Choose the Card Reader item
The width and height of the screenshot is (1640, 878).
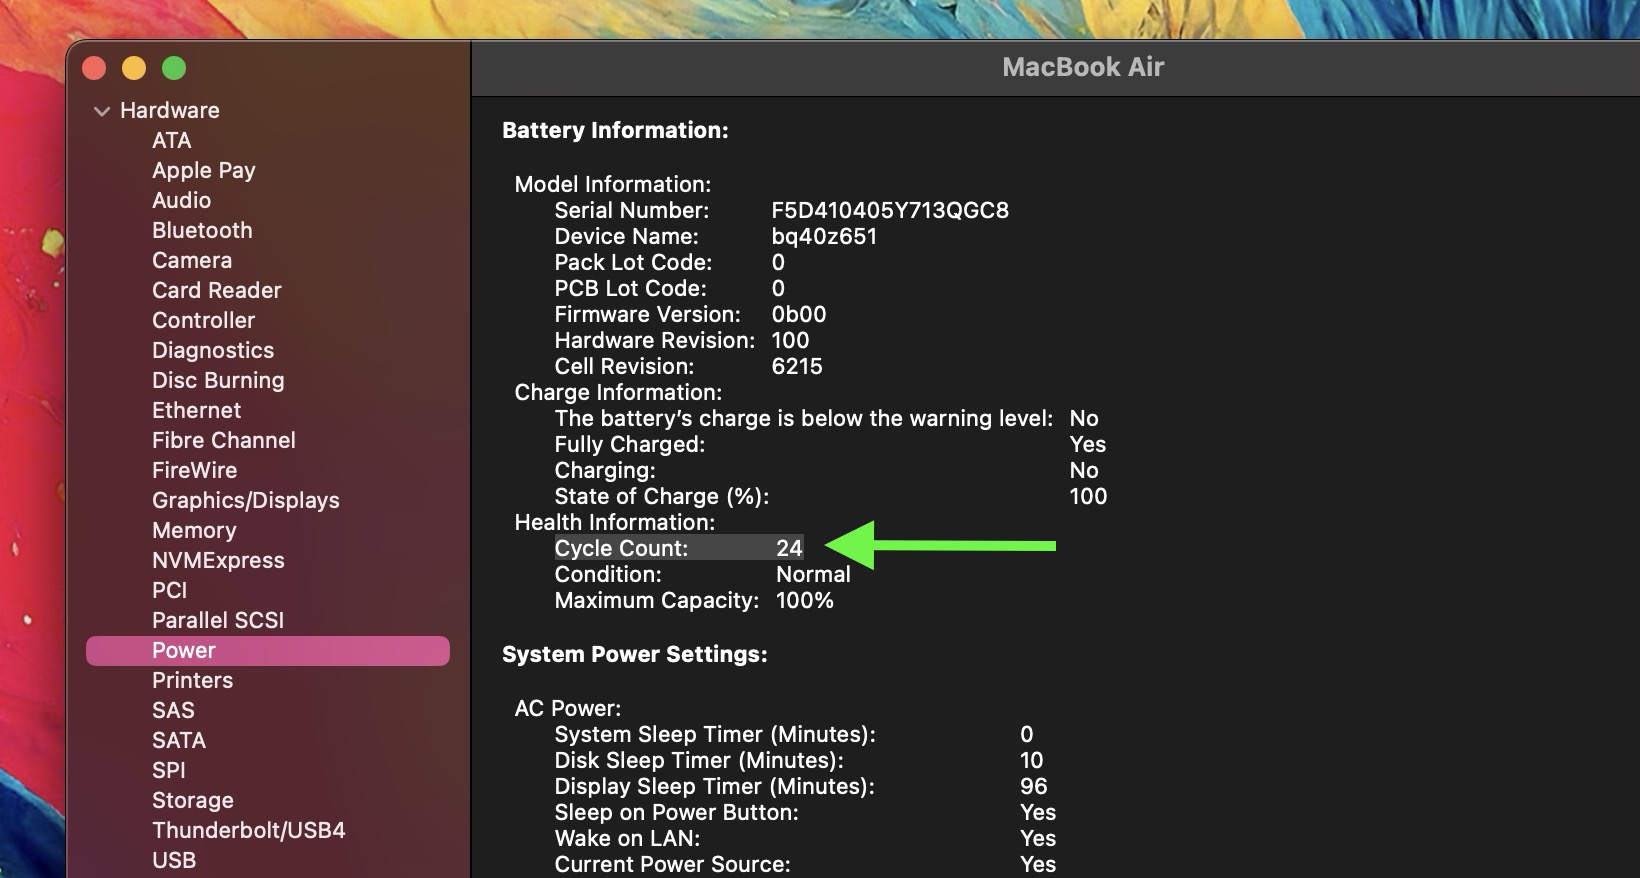(217, 290)
